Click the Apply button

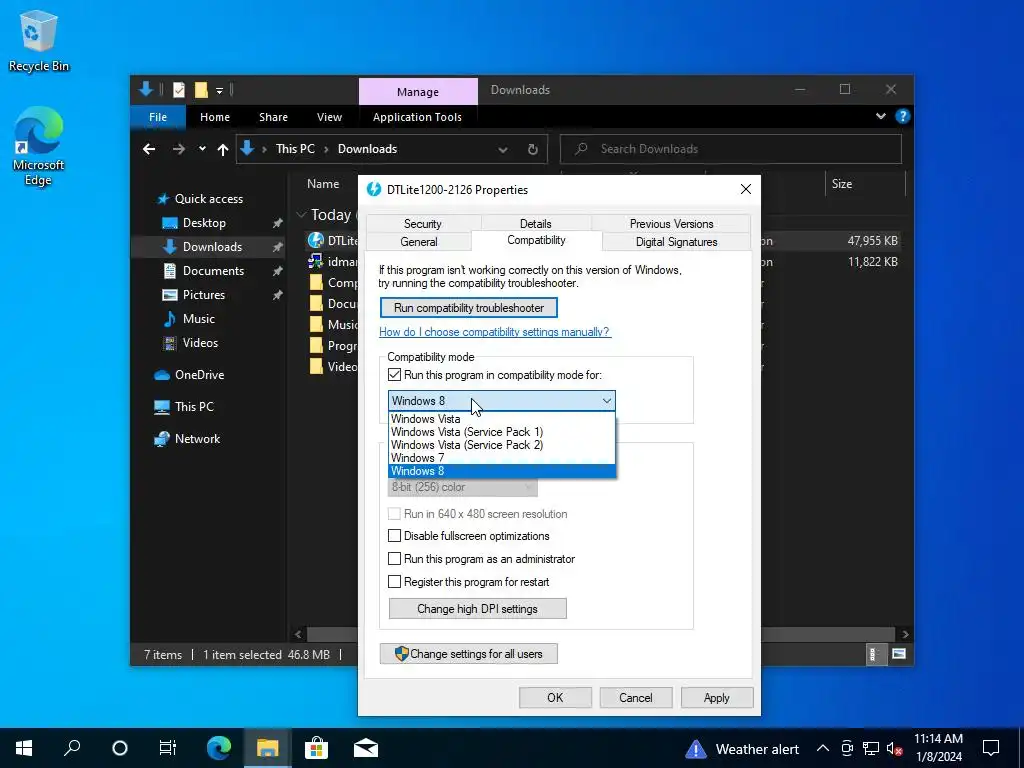click(x=716, y=697)
